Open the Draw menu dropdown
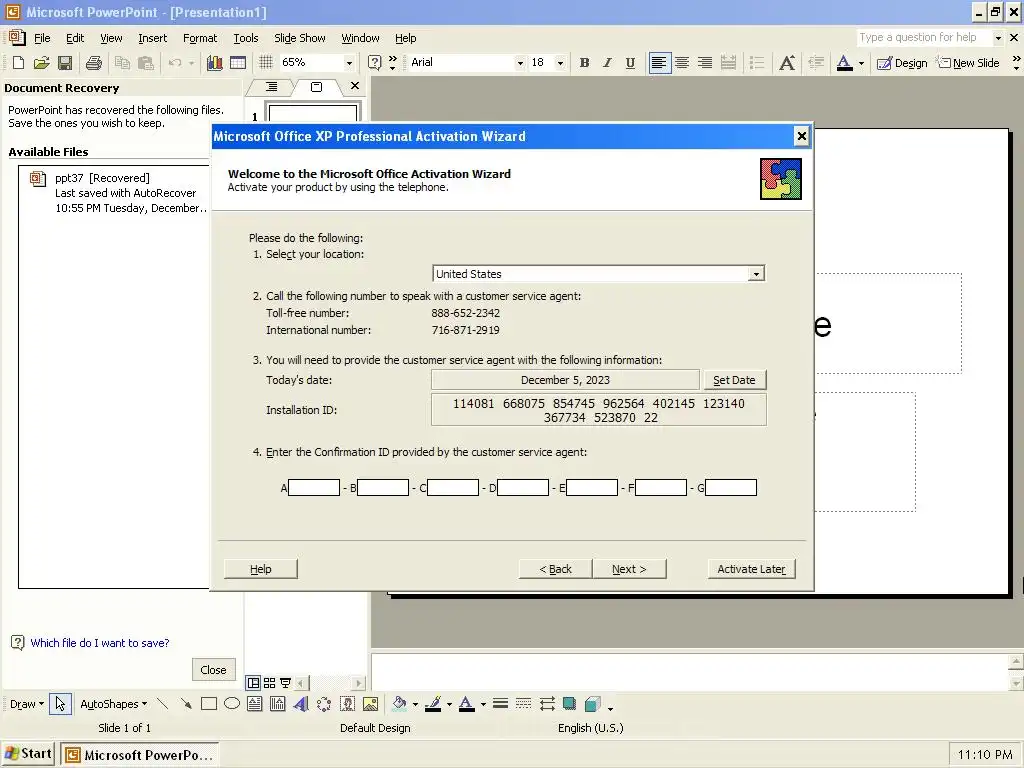Viewport: 1024px width, 768px height. pos(27,704)
